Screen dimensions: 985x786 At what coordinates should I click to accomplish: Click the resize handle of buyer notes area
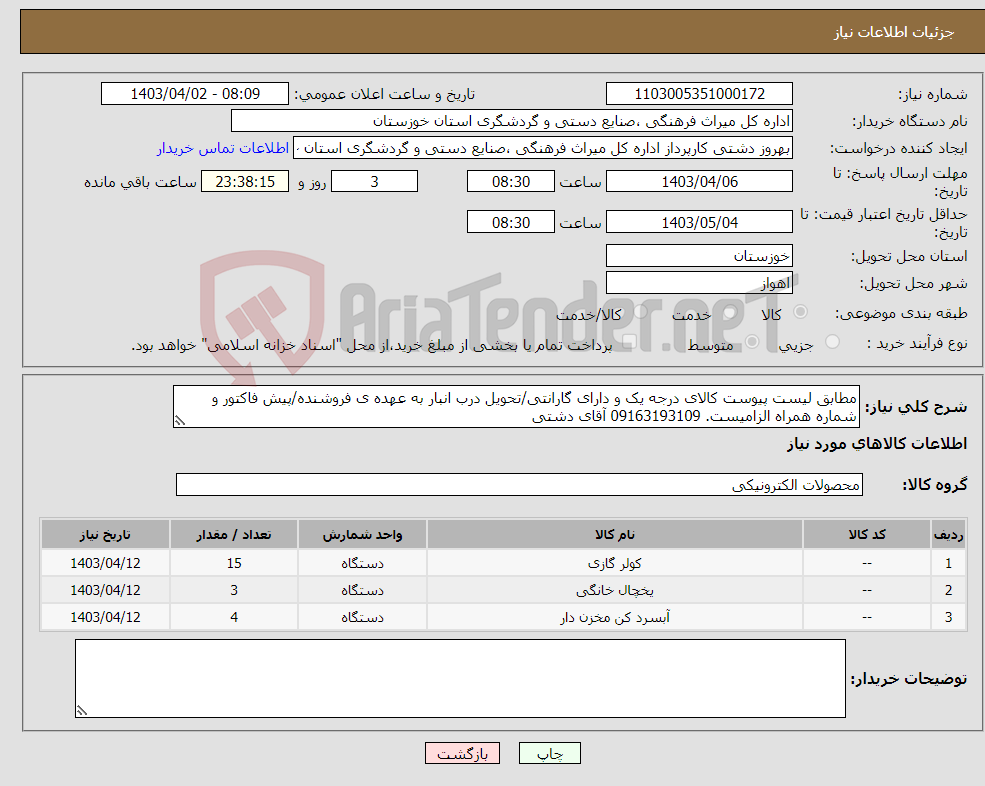click(x=82, y=711)
